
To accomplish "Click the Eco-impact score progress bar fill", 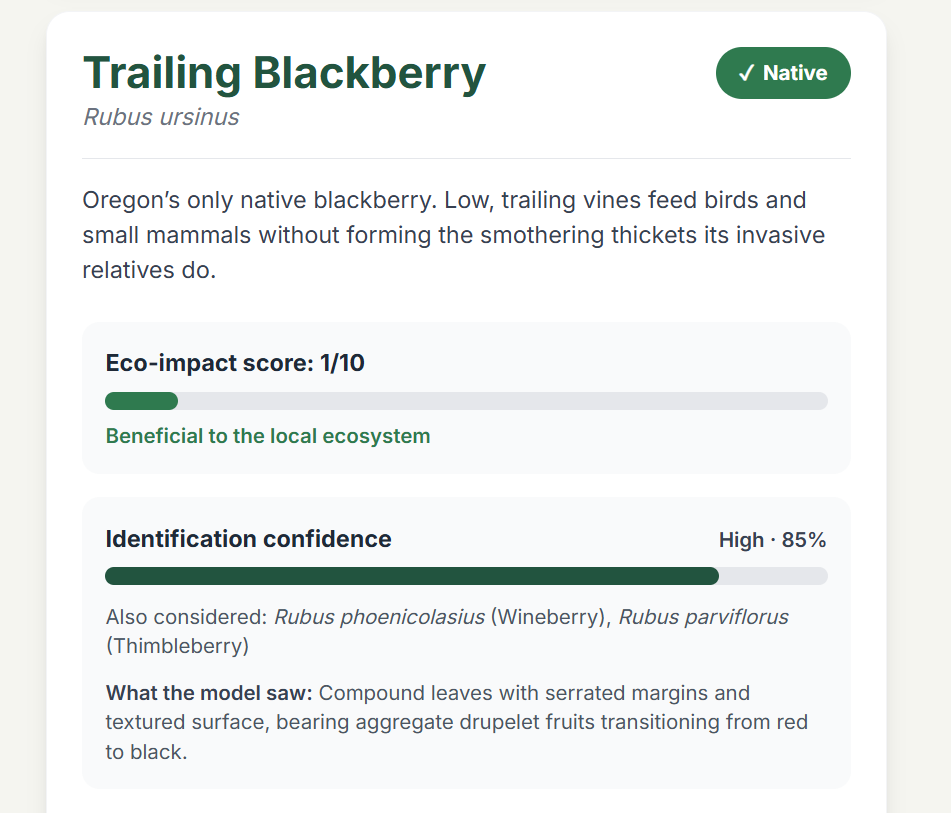I will (141, 401).
